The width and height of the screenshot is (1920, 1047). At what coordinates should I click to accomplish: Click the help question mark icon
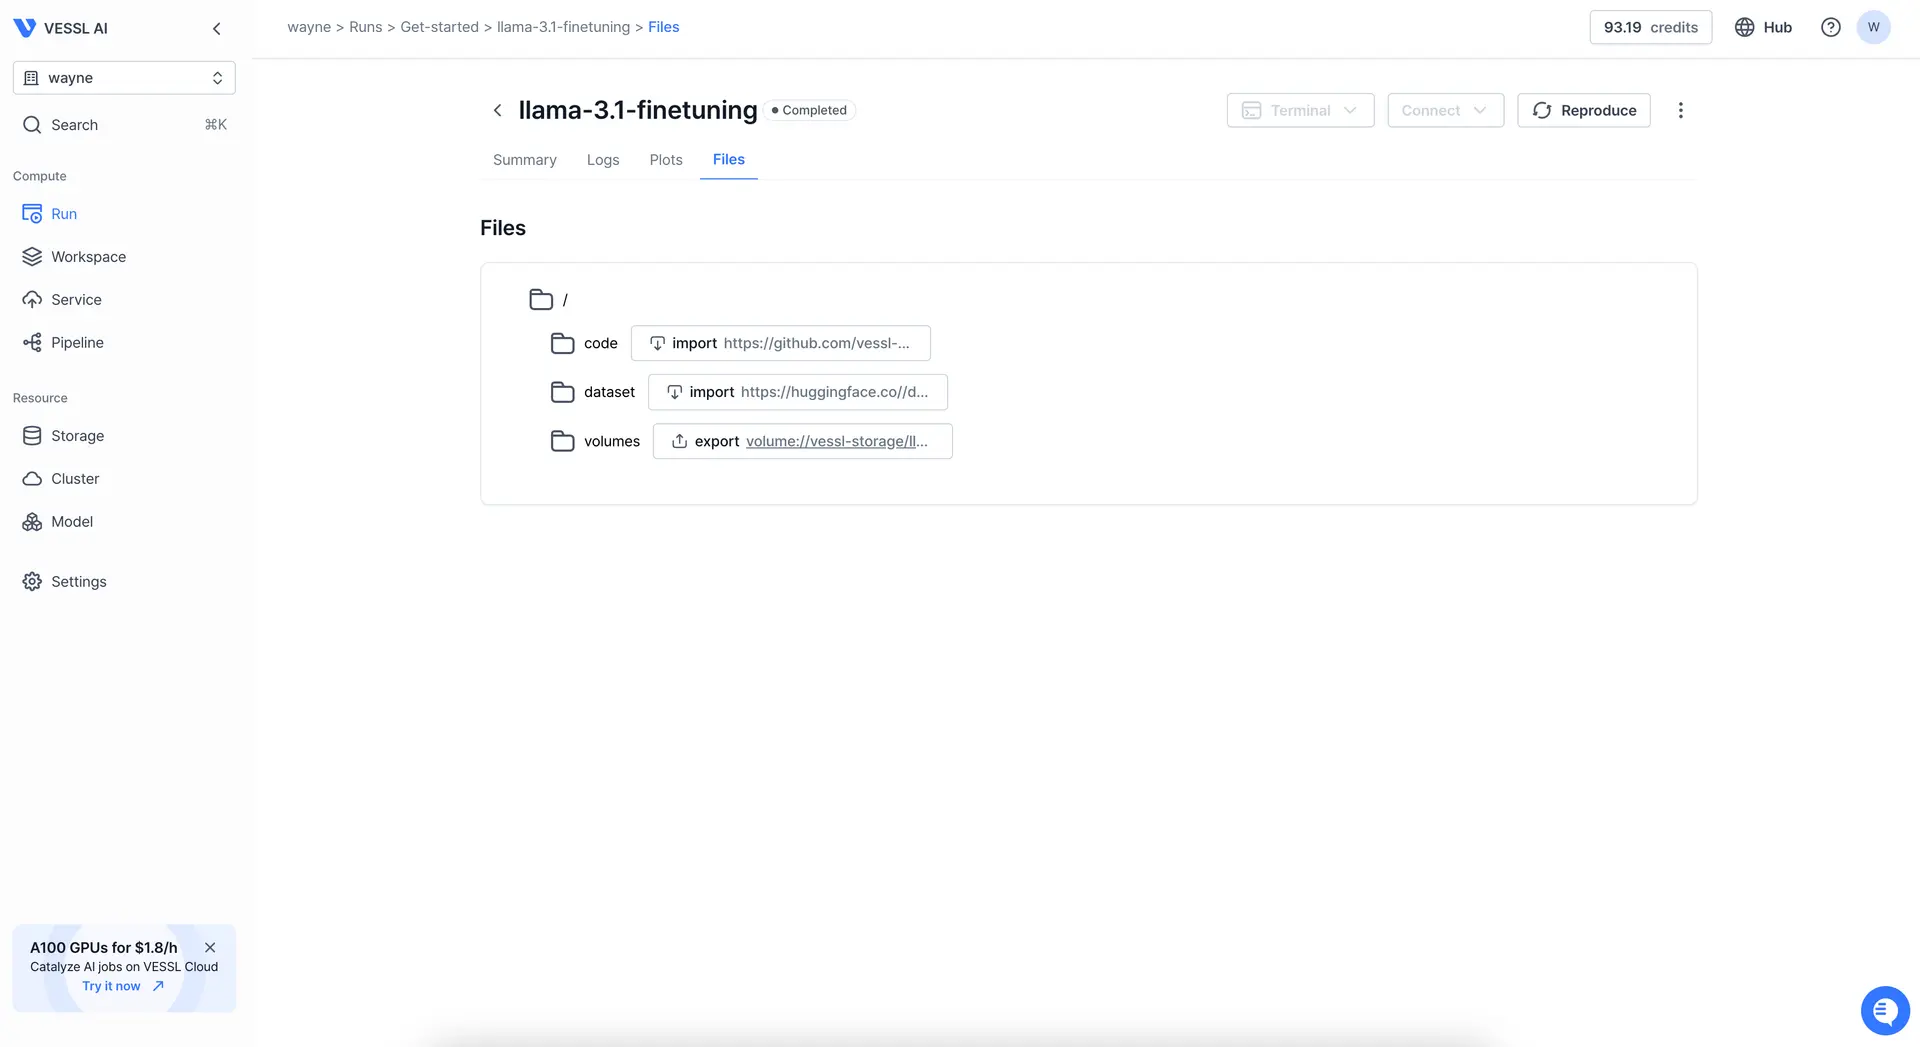pos(1830,27)
